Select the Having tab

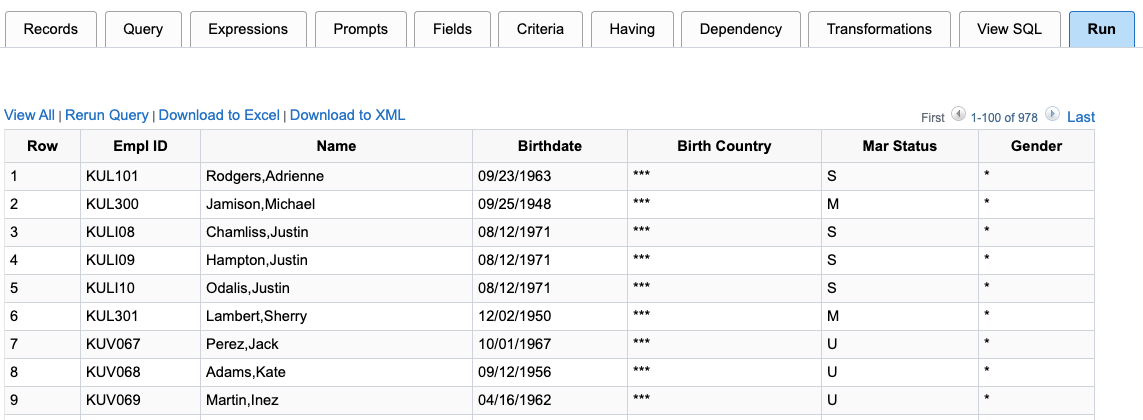coord(632,29)
